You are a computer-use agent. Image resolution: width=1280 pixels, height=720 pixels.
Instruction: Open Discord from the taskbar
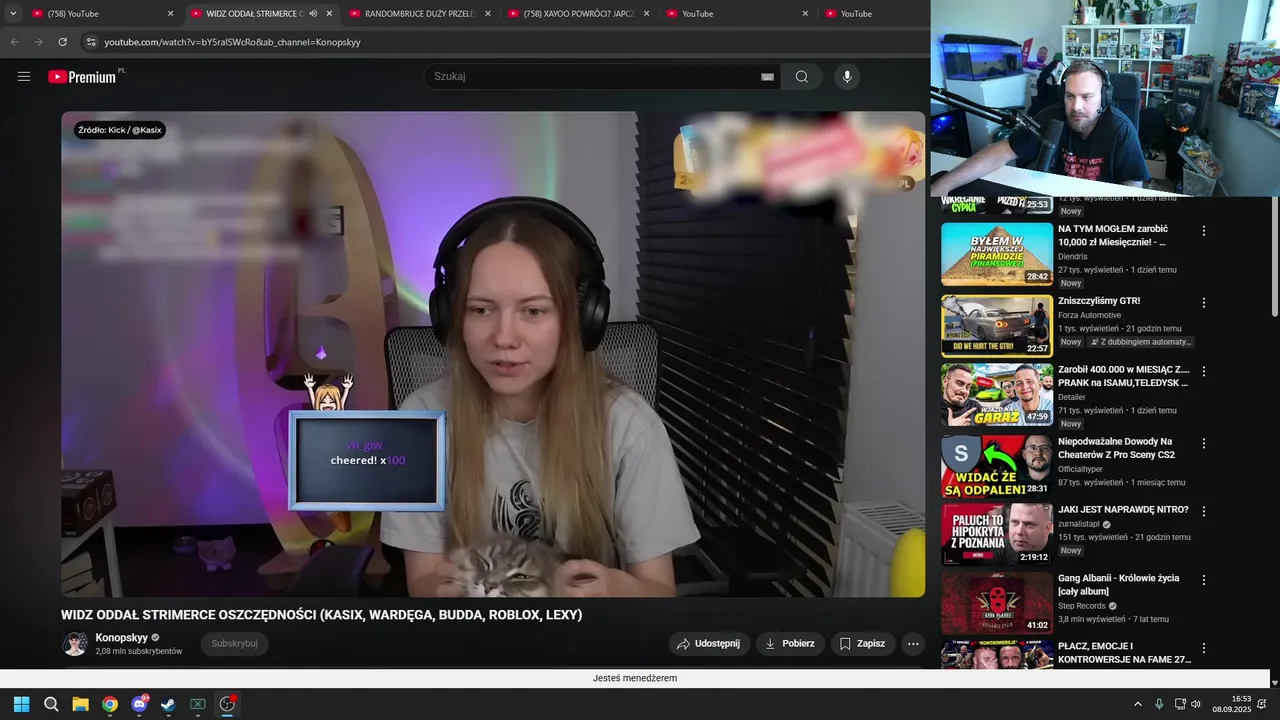pos(139,704)
